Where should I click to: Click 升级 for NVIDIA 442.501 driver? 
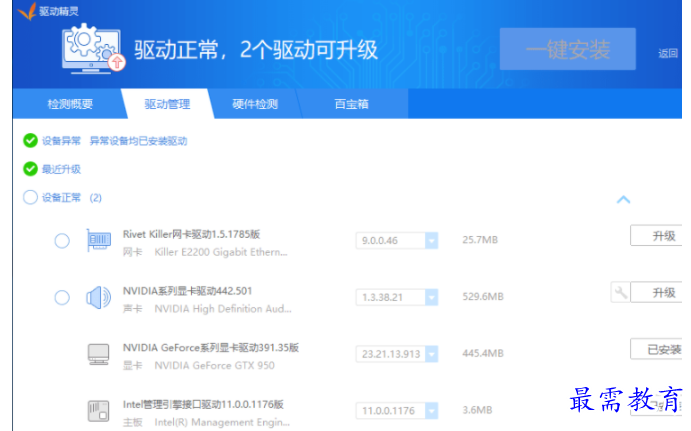click(x=656, y=292)
